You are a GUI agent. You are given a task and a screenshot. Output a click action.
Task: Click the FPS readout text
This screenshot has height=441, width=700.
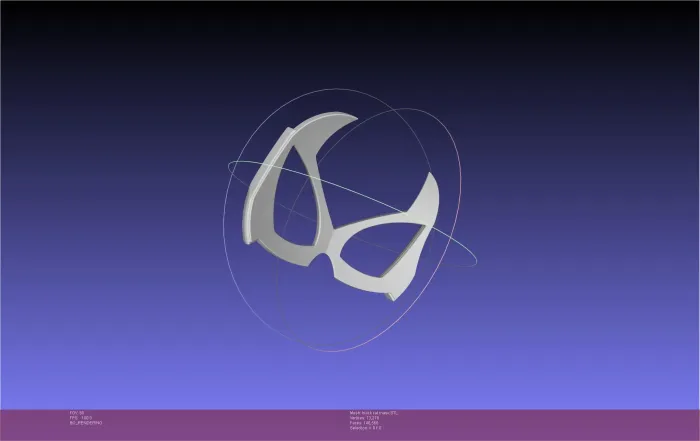pos(81,418)
